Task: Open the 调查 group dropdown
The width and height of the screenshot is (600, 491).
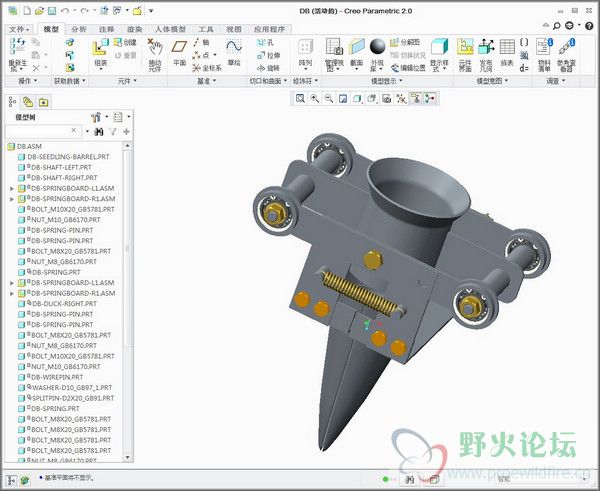Action: (x=555, y=81)
